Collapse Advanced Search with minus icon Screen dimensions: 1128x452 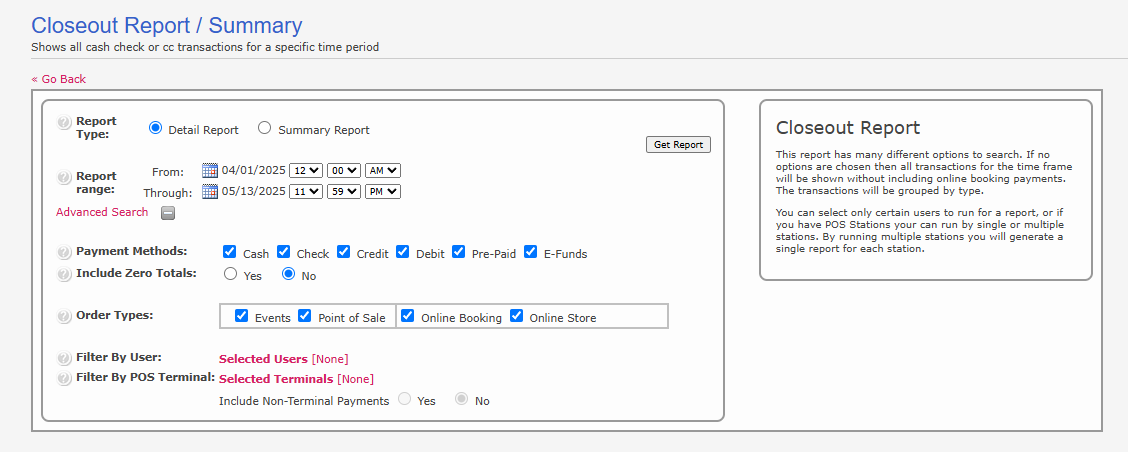click(x=168, y=213)
